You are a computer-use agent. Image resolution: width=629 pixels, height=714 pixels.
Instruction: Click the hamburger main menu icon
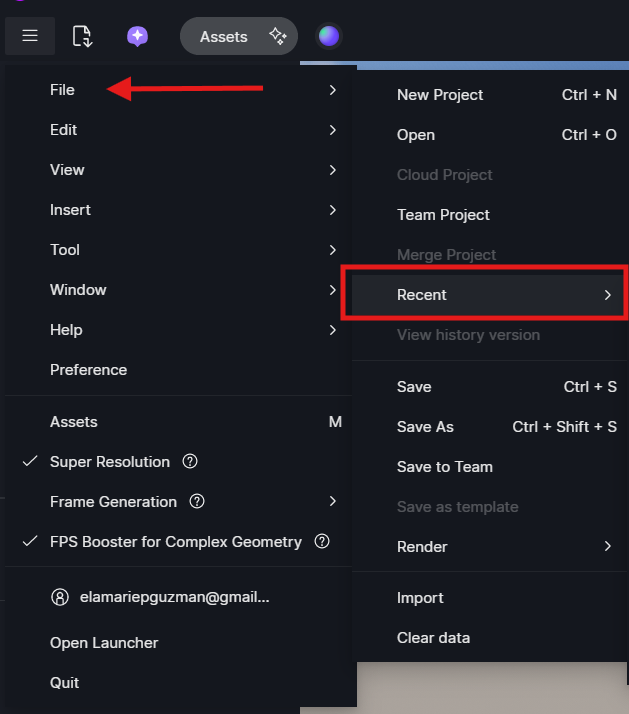coord(30,36)
